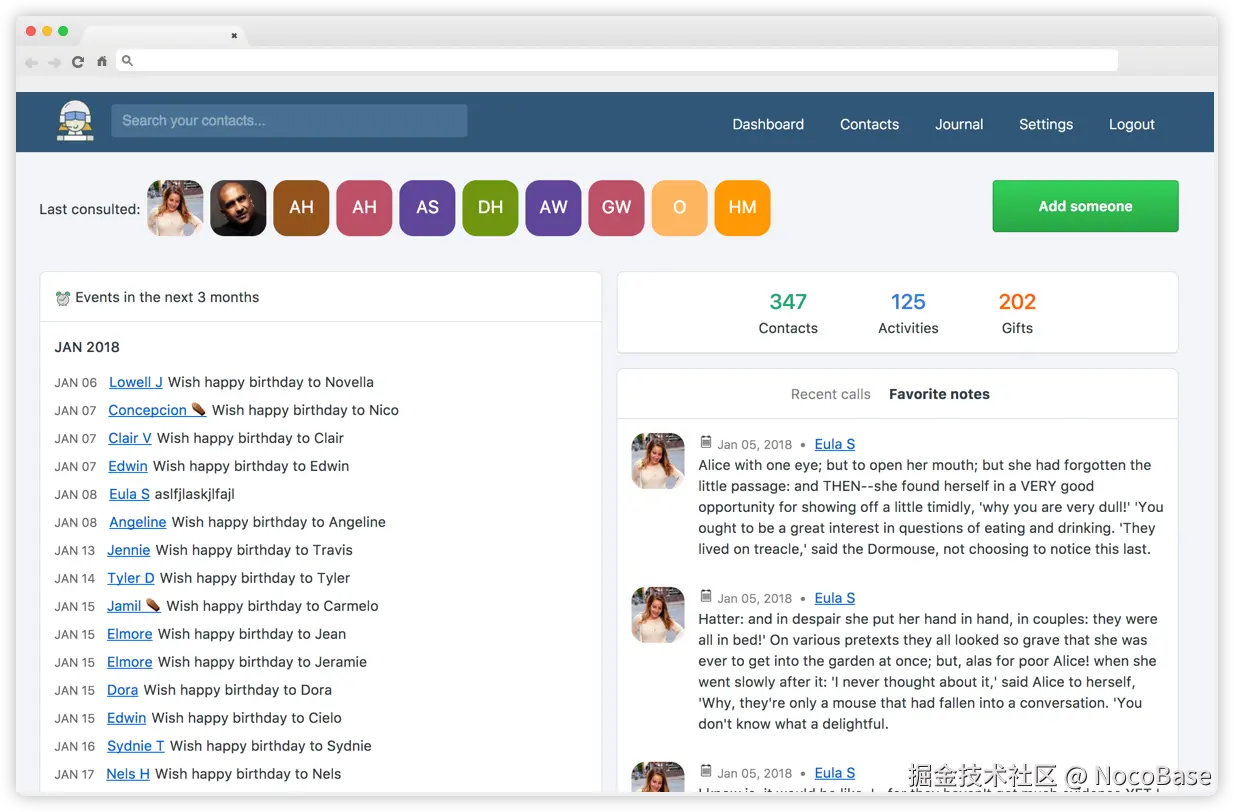Click the text 'Wish happy birthday to Novella'
The image size is (1234, 812).
pos(271,382)
